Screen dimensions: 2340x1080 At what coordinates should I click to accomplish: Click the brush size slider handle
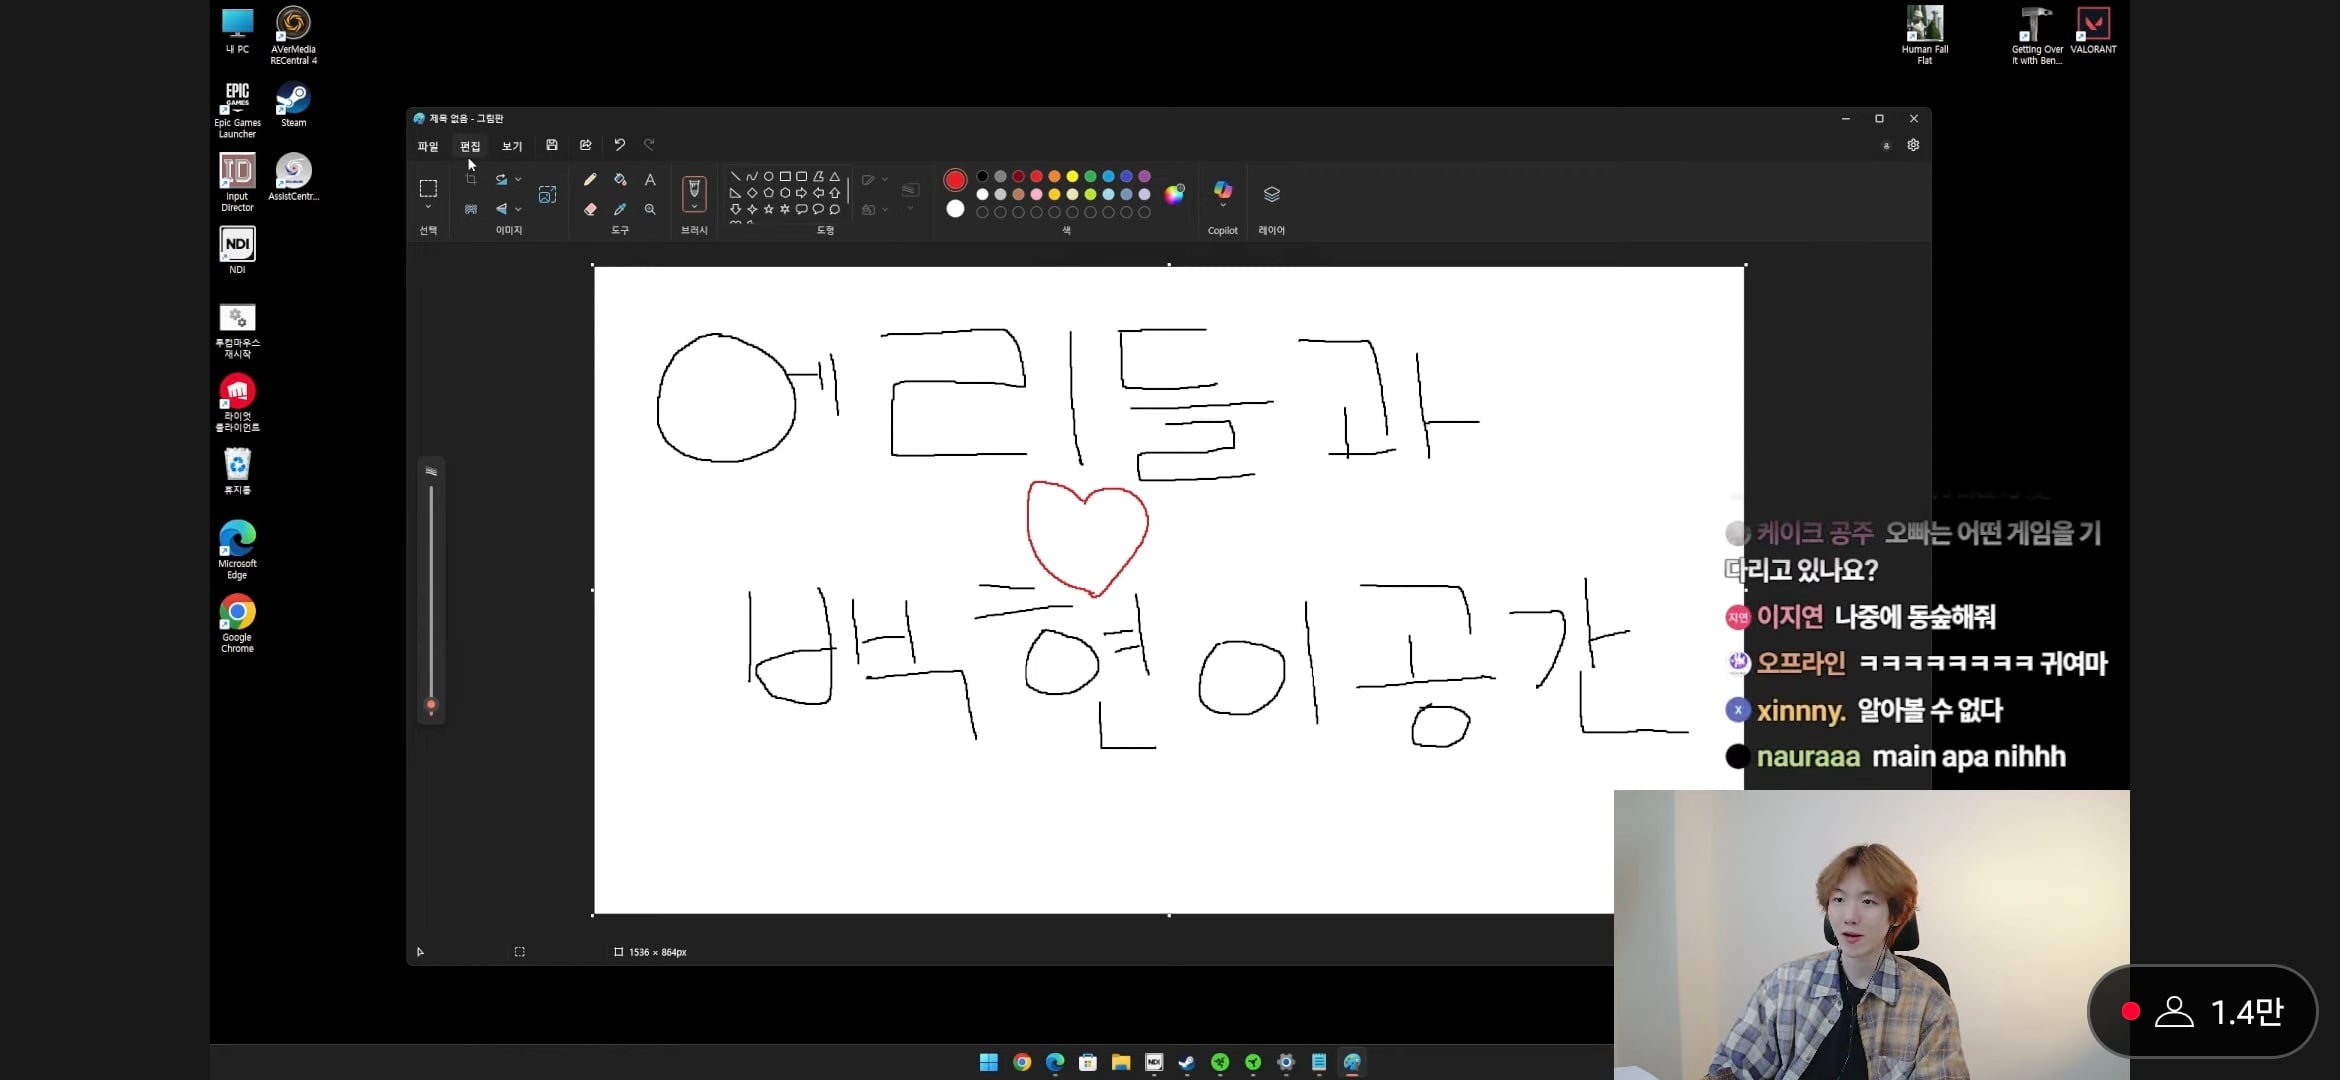tap(431, 706)
